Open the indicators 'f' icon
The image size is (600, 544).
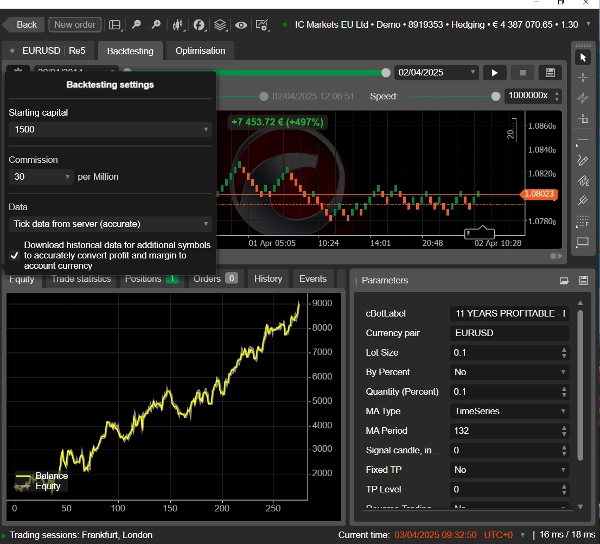pos(199,25)
